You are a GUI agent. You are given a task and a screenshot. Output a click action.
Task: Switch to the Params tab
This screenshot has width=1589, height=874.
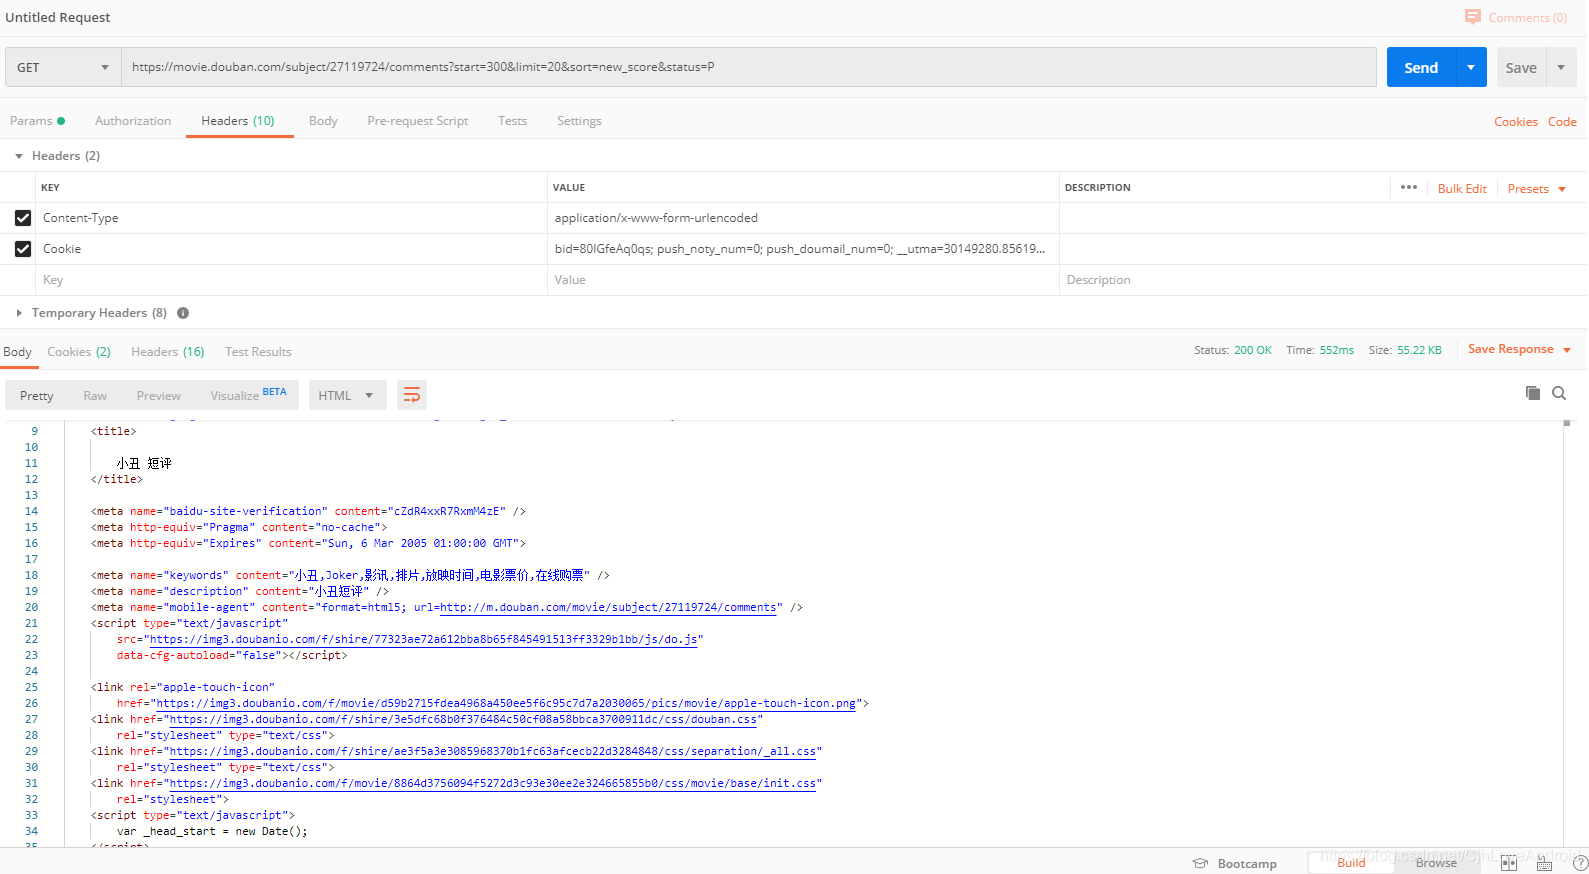(x=37, y=121)
